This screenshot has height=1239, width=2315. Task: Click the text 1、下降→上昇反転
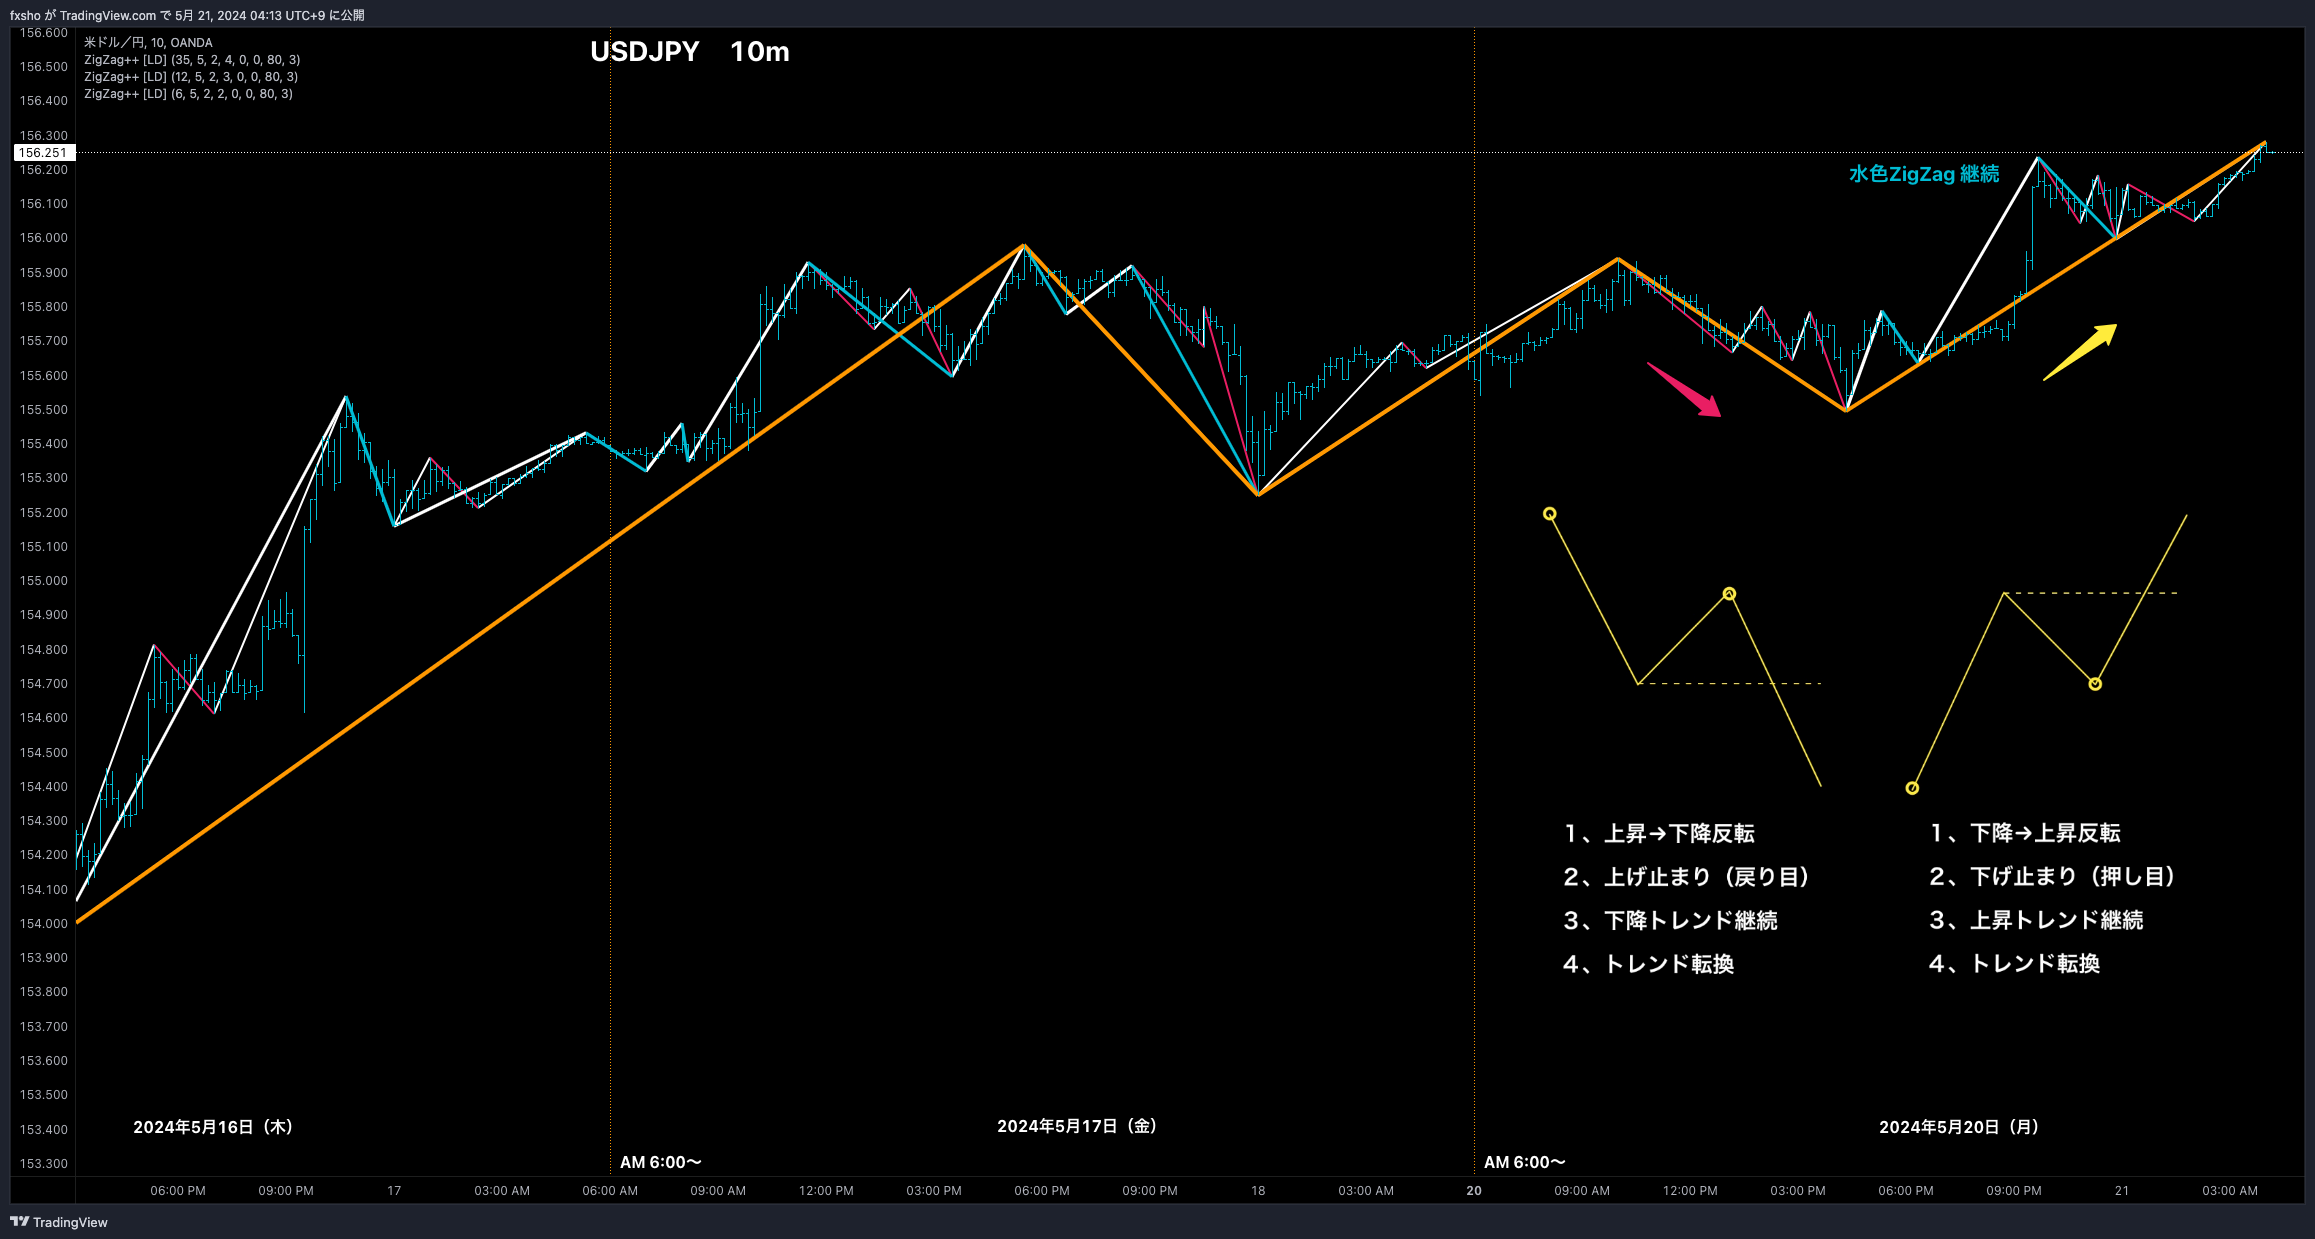coord(2025,833)
